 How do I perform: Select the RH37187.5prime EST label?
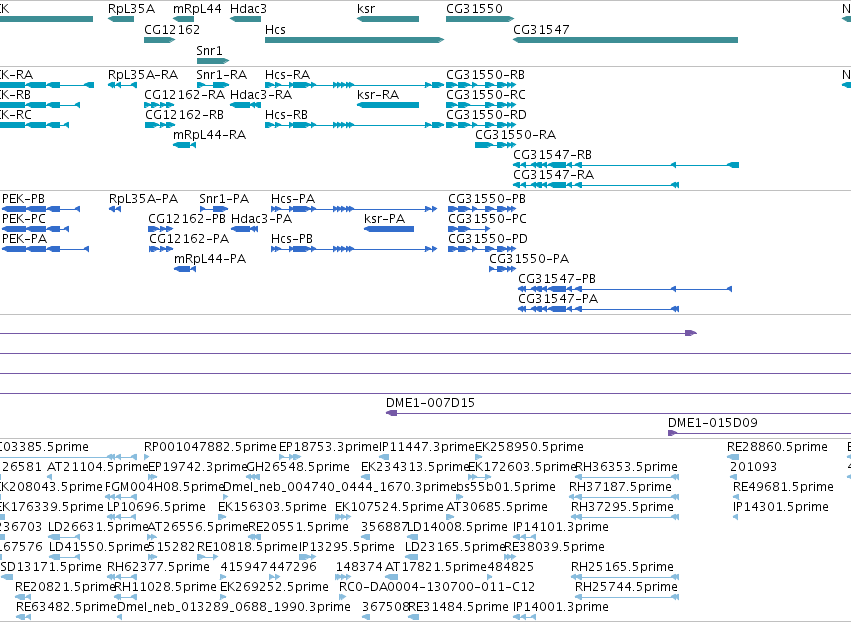pos(620,487)
